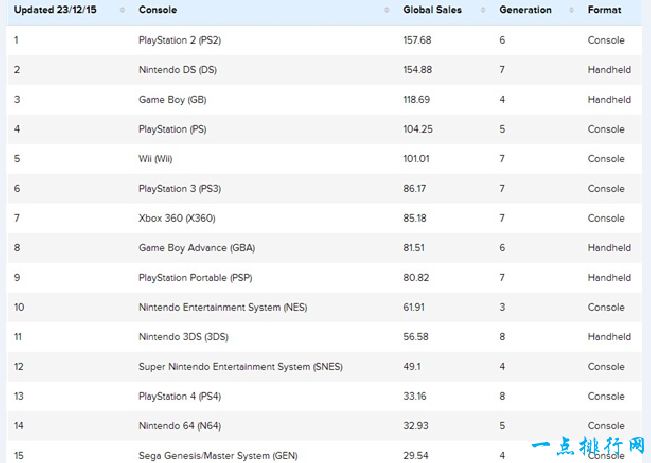Select the Game Boy (GB) console name

(172, 100)
